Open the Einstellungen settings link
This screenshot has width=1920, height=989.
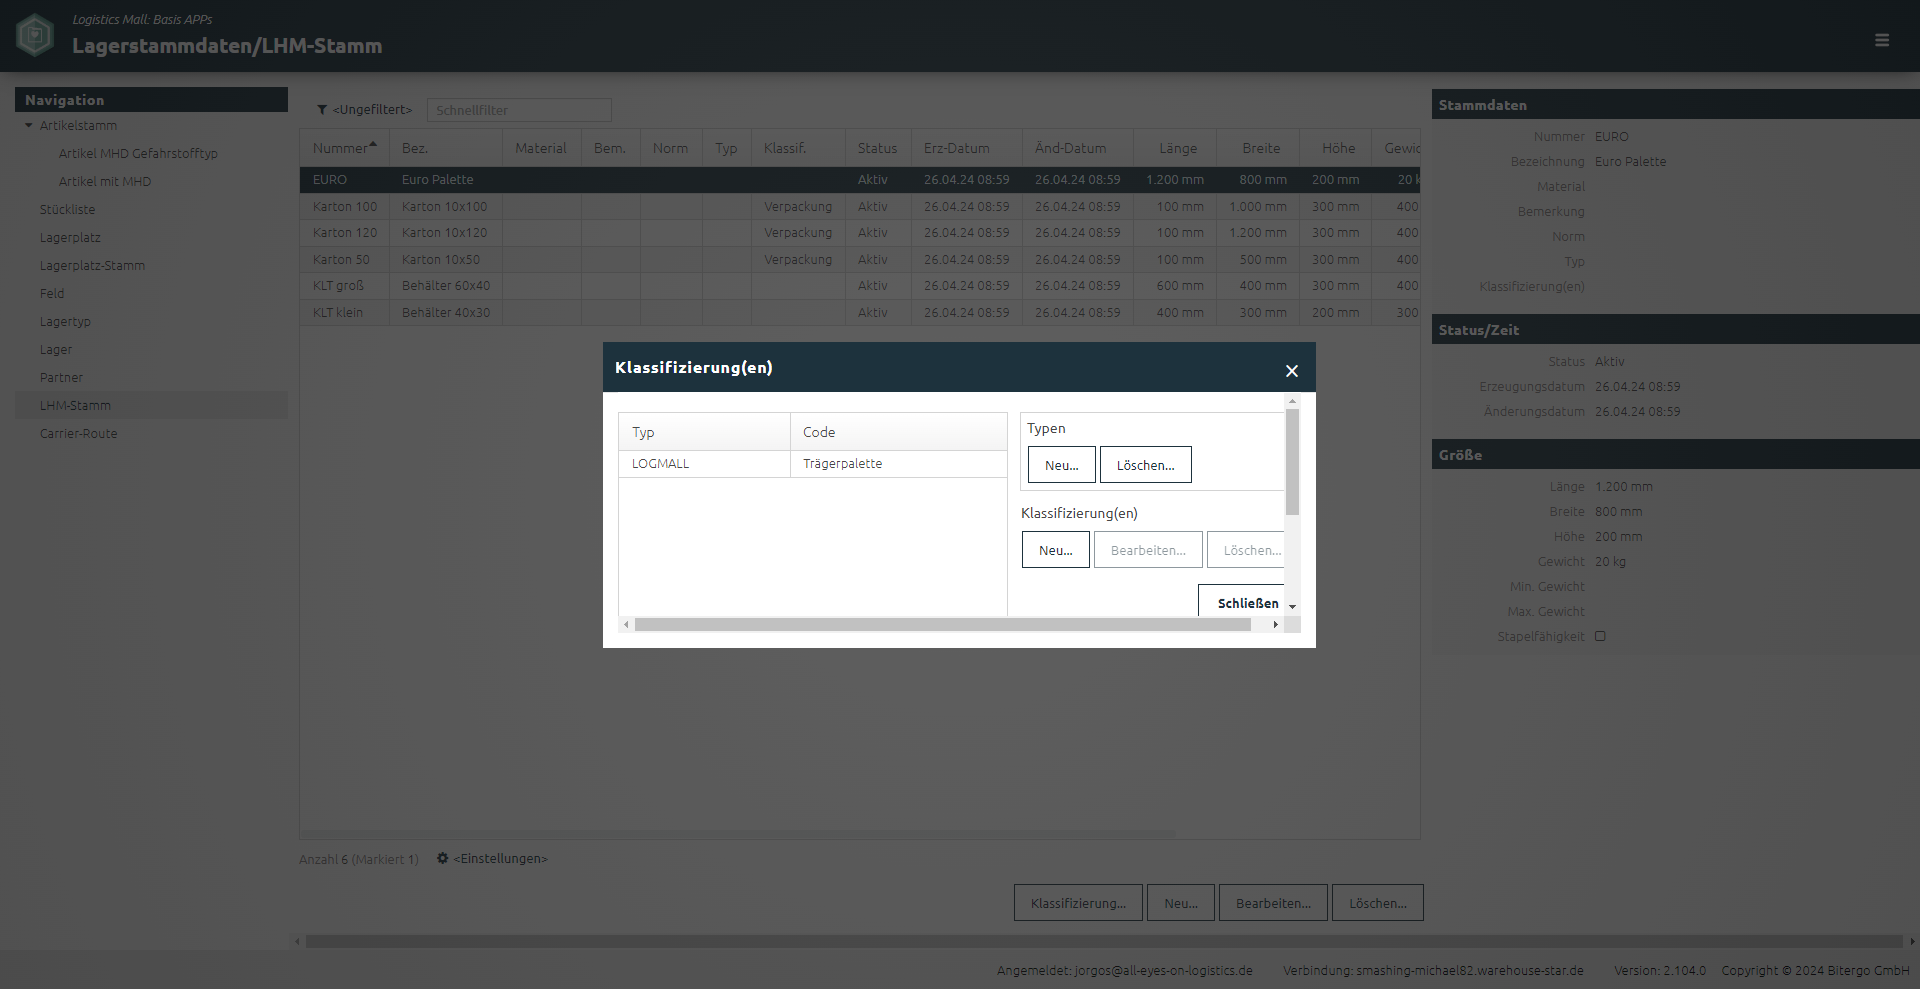tap(501, 859)
